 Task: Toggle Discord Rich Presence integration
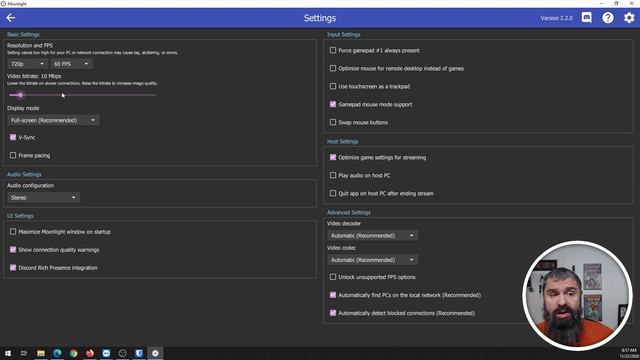tap(13, 268)
